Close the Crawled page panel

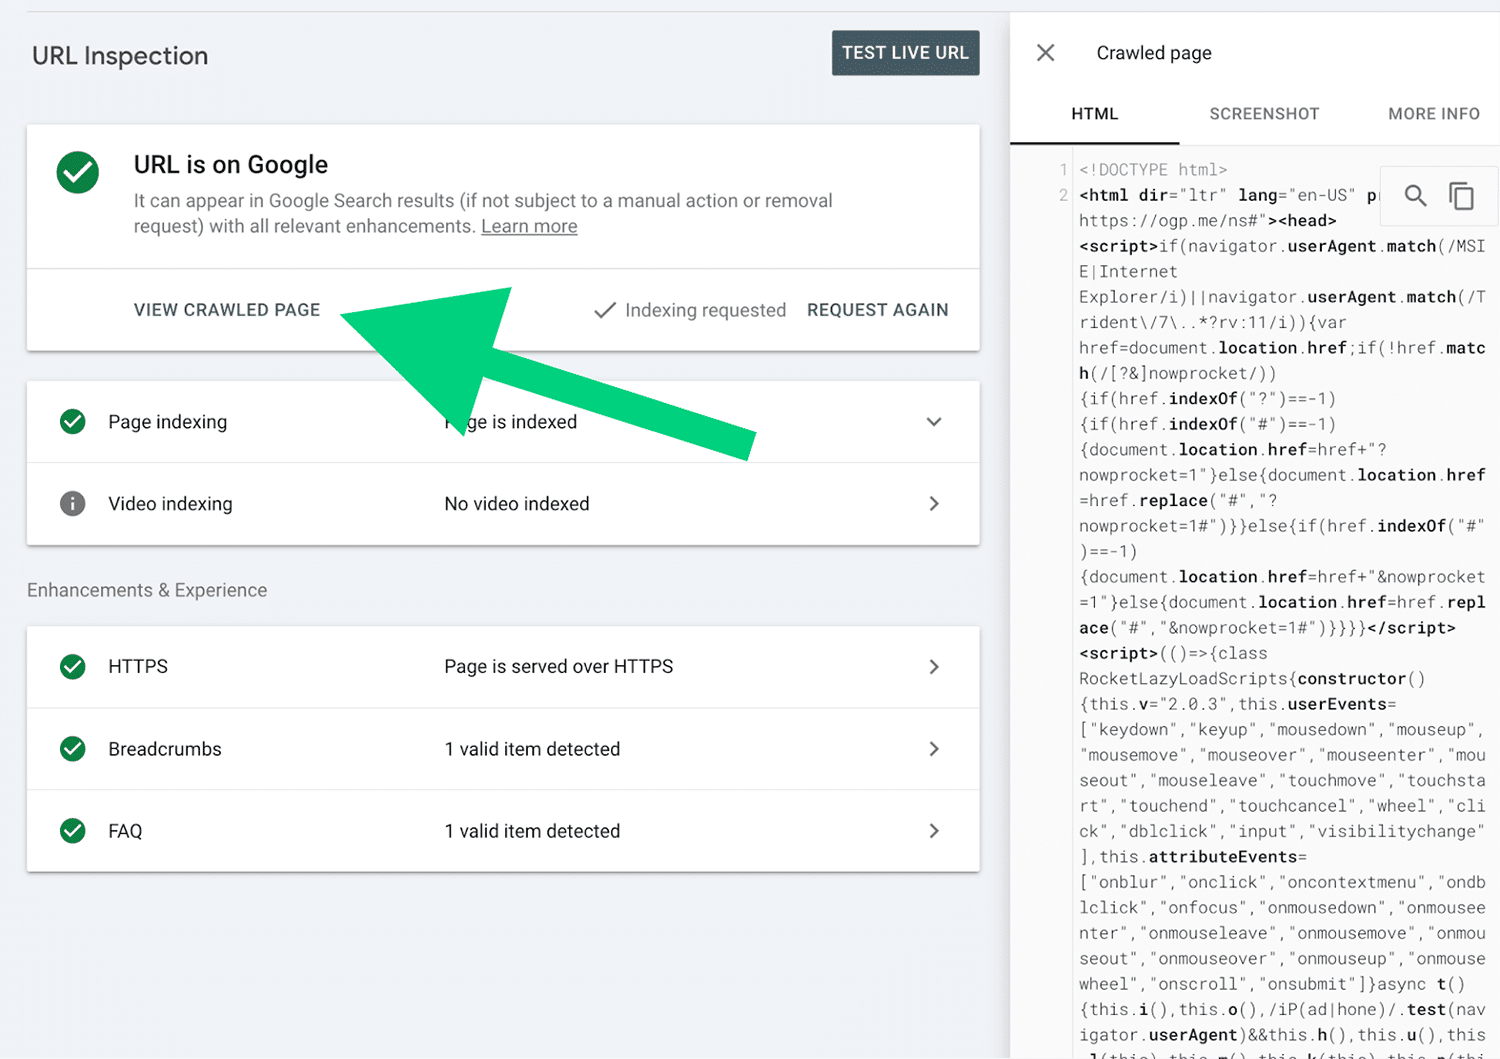[1045, 53]
